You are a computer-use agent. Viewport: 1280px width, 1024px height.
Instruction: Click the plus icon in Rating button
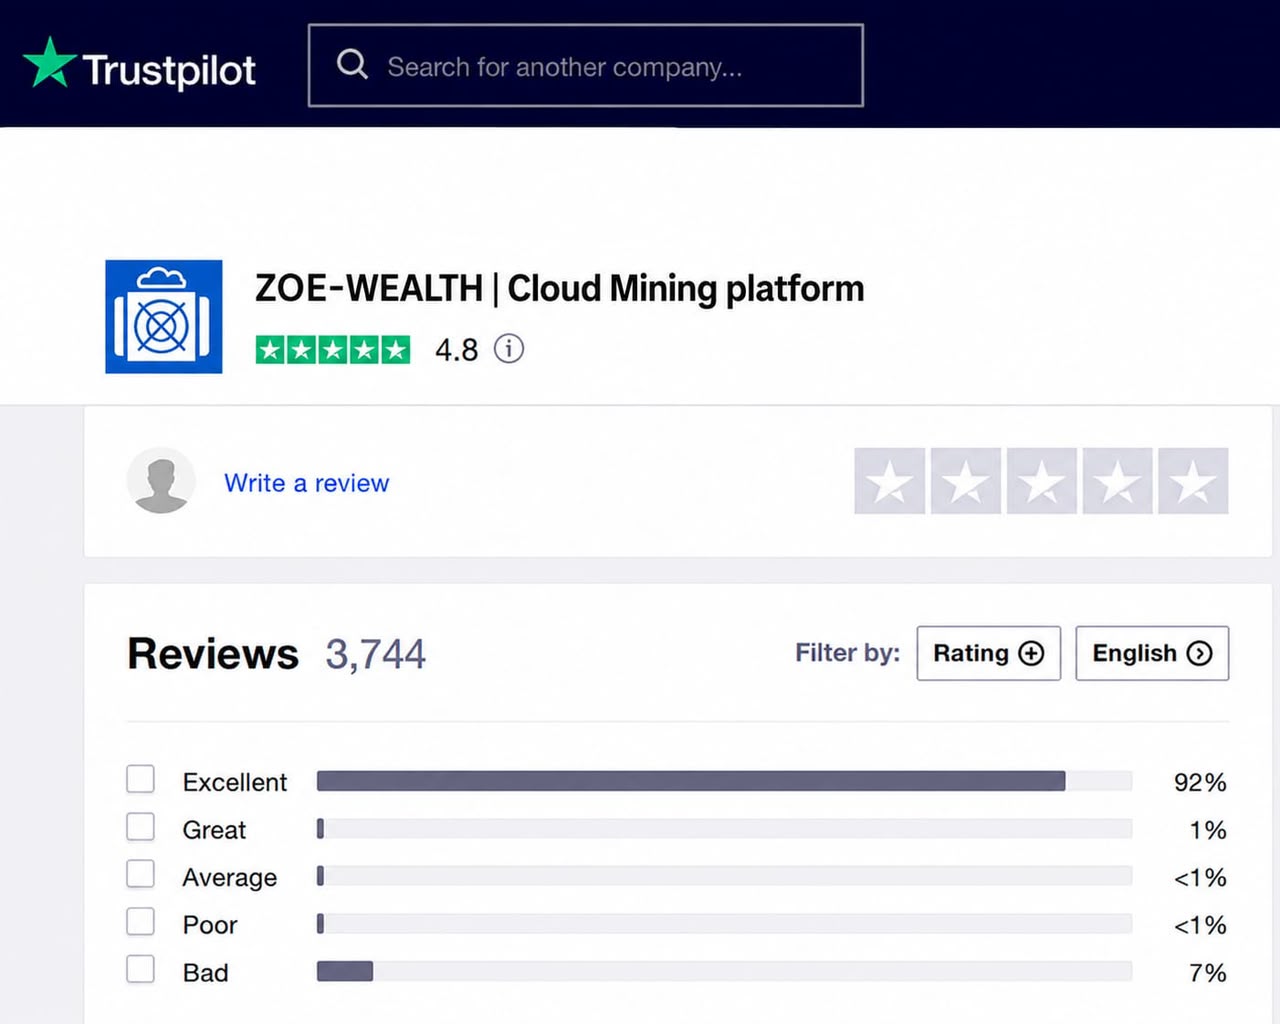[1031, 653]
